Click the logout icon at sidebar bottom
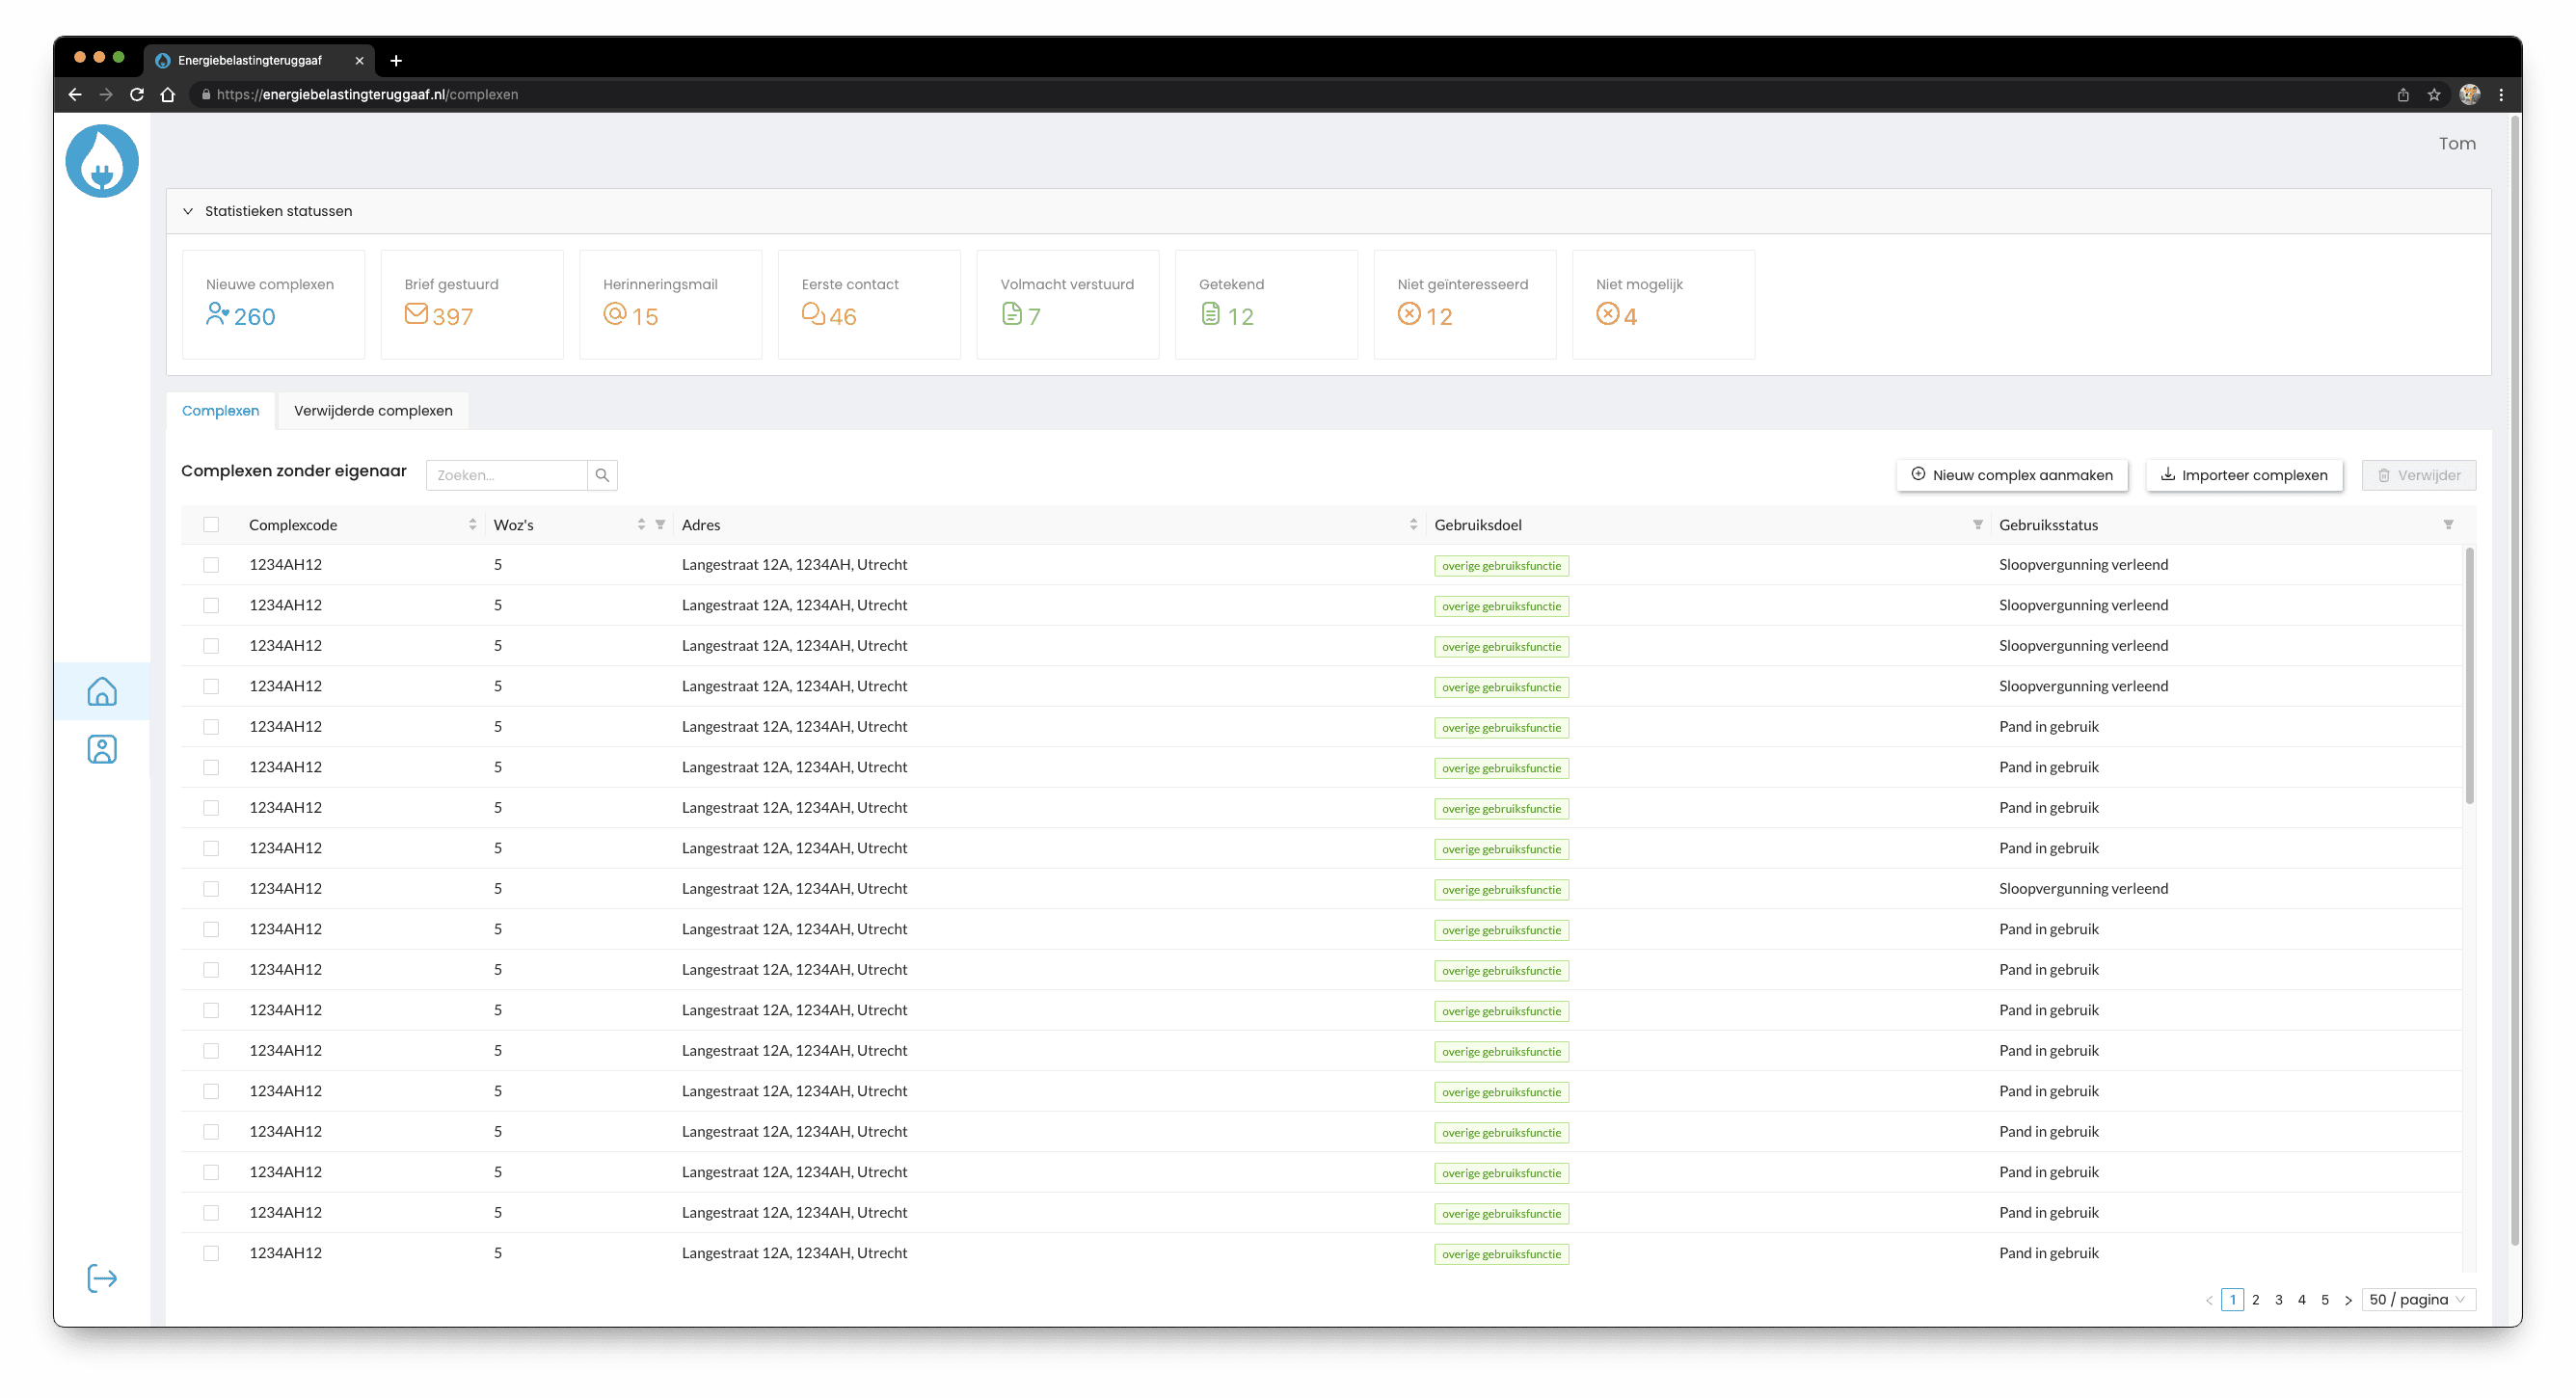Image resolution: width=2576 pixels, height=1398 pixels. point(102,1278)
